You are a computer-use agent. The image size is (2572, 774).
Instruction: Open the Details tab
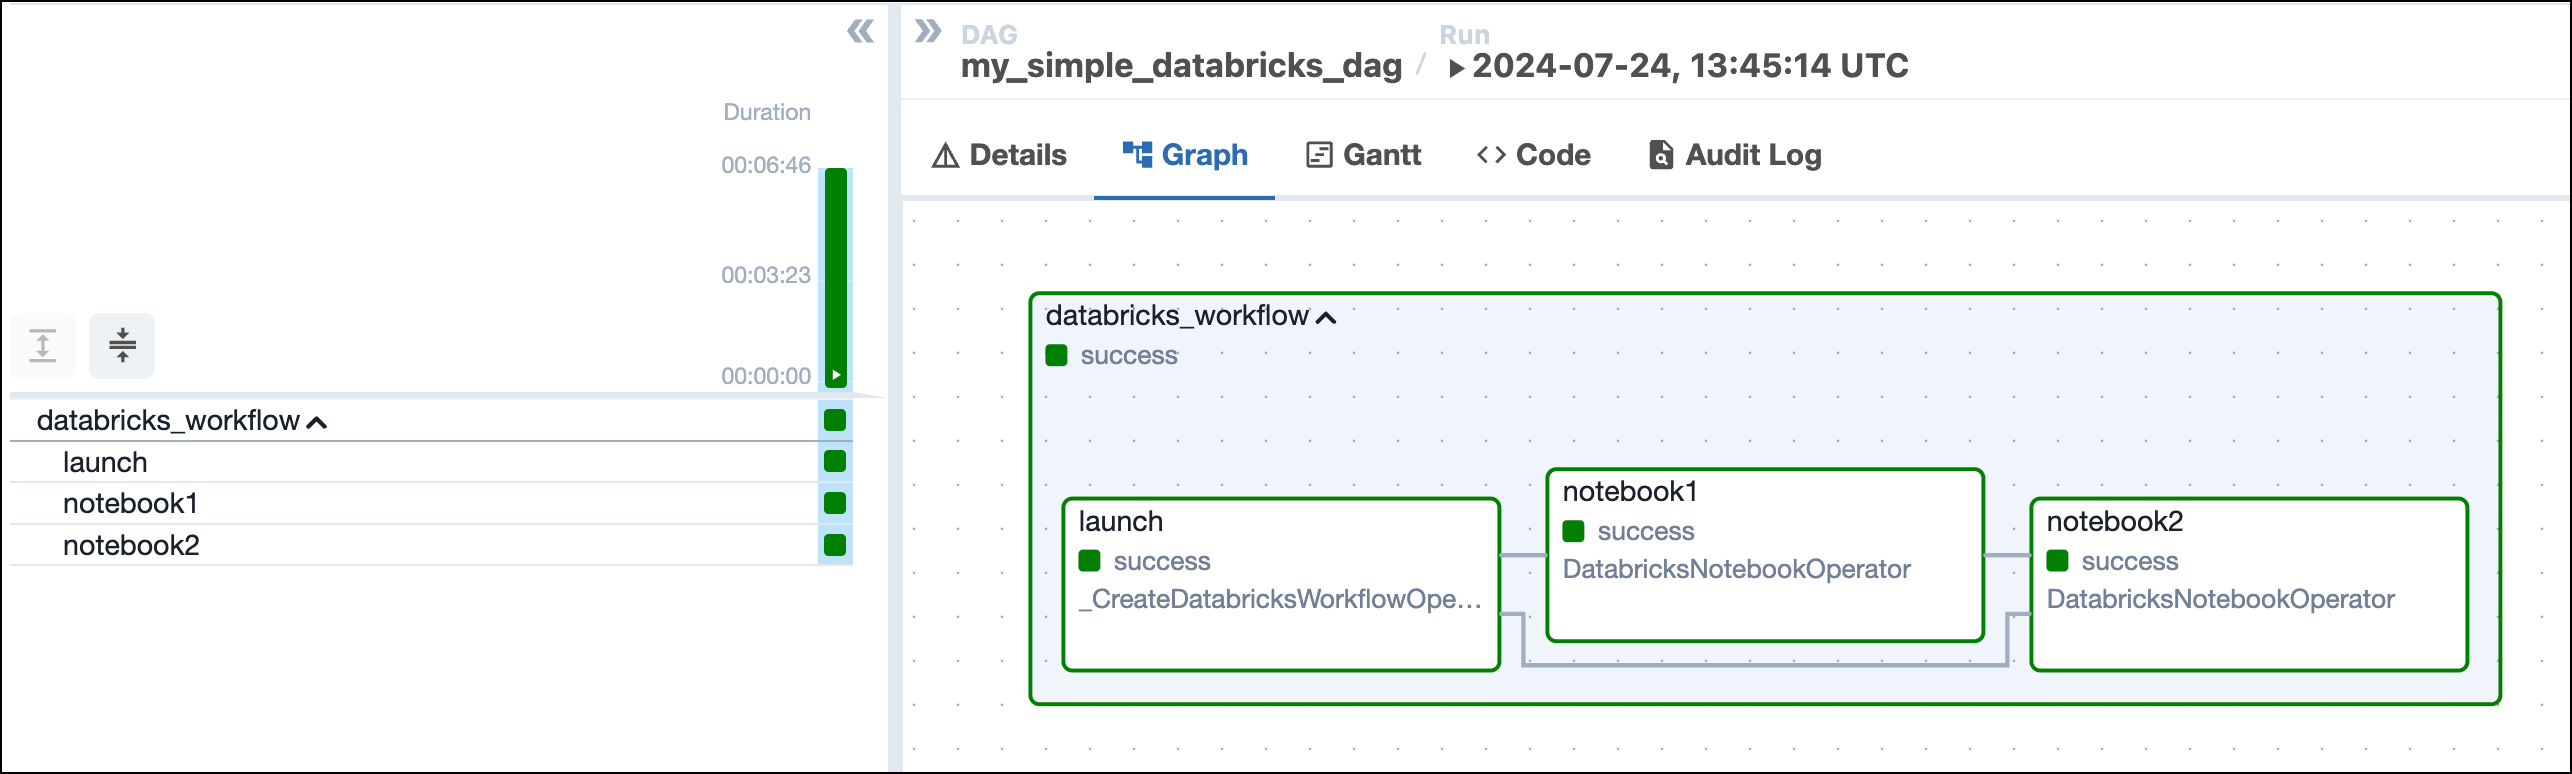(999, 155)
